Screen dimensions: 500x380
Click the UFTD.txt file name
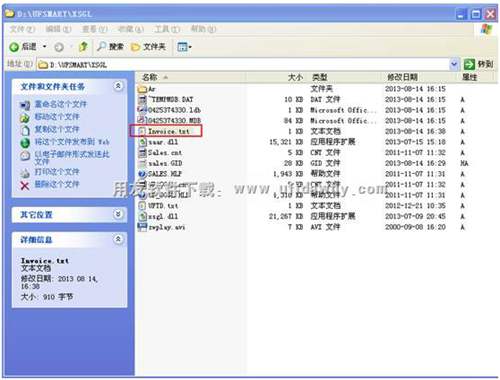[163, 206]
